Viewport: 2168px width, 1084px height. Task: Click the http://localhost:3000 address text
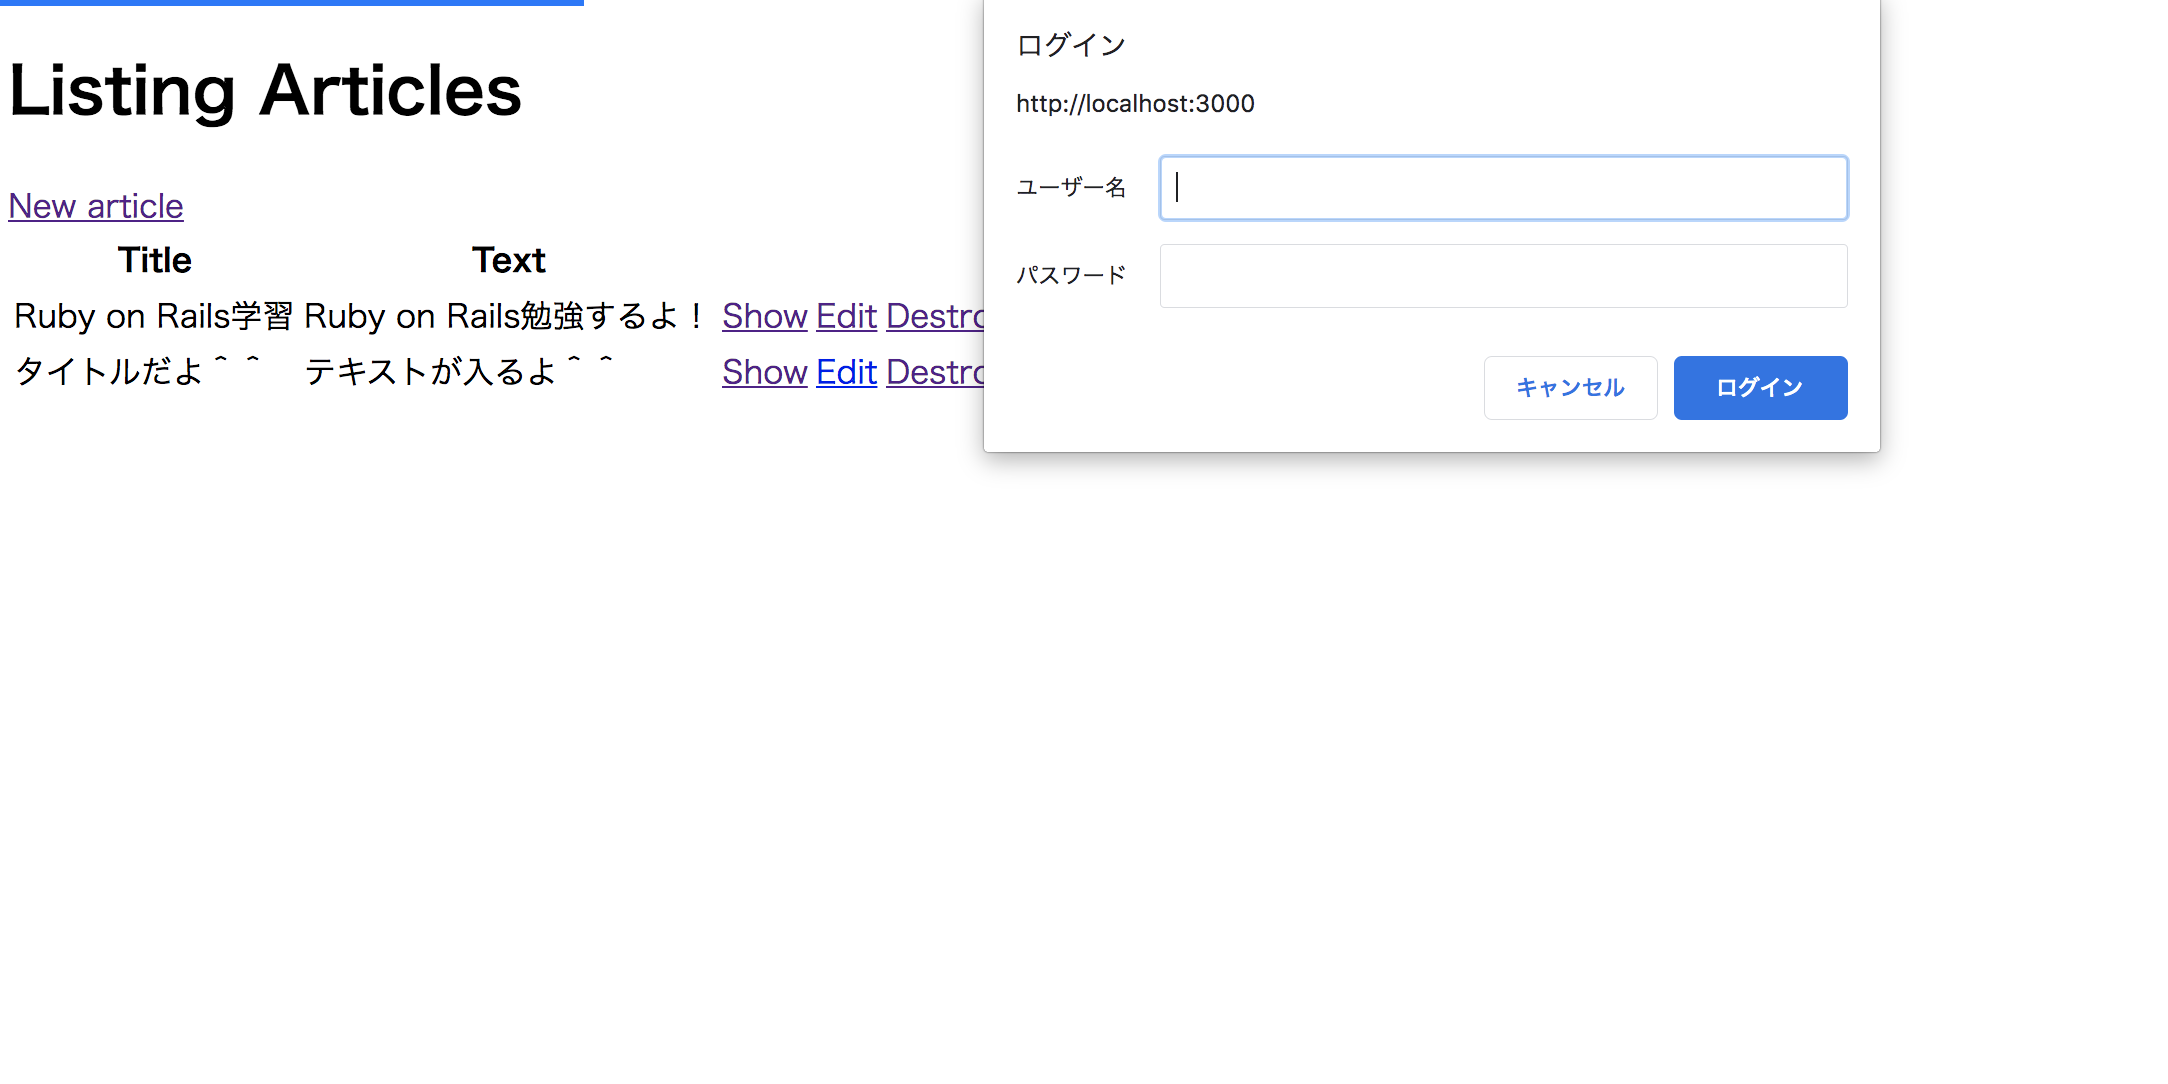pyautogui.click(x=1135, y=104)
